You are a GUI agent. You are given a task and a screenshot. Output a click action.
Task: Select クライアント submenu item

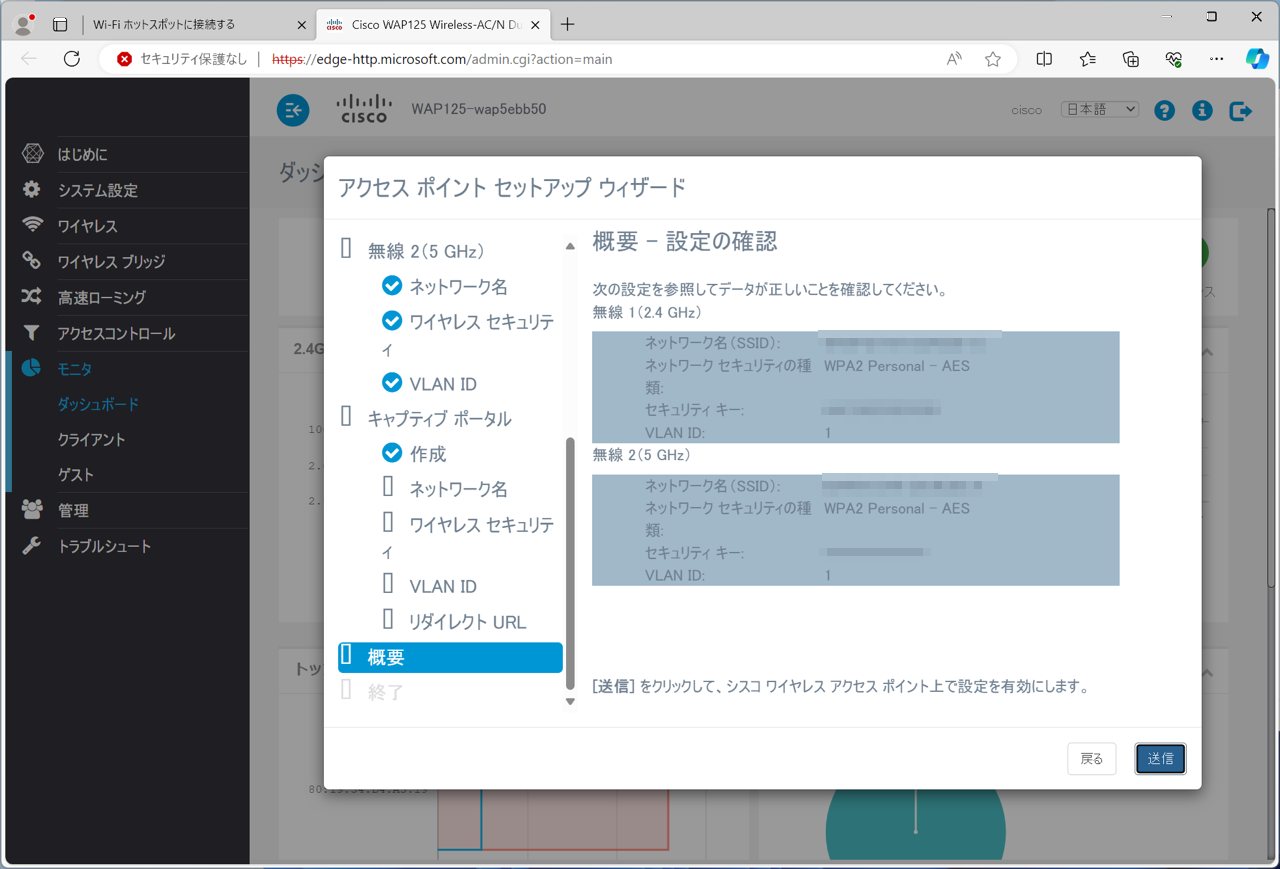click(x=91, y=440)
